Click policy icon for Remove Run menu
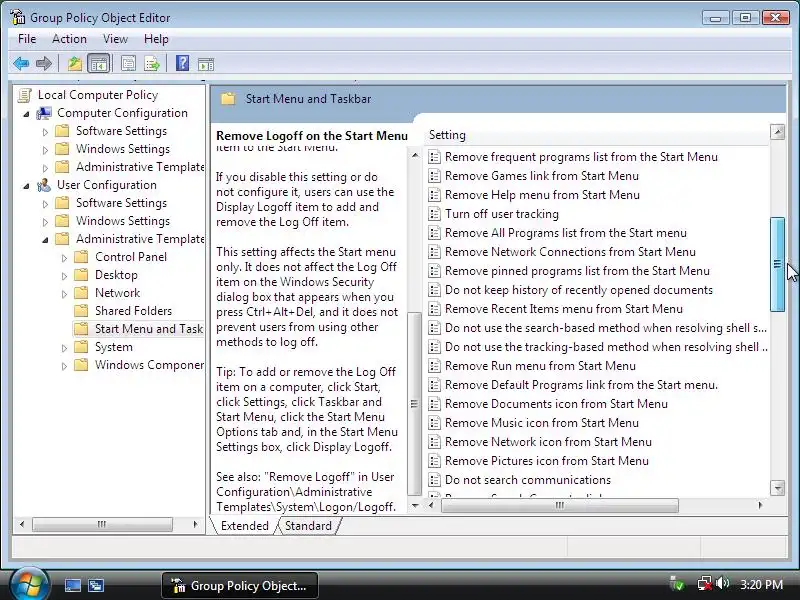The height and width of the screenshot is (600, 800). 434,366
